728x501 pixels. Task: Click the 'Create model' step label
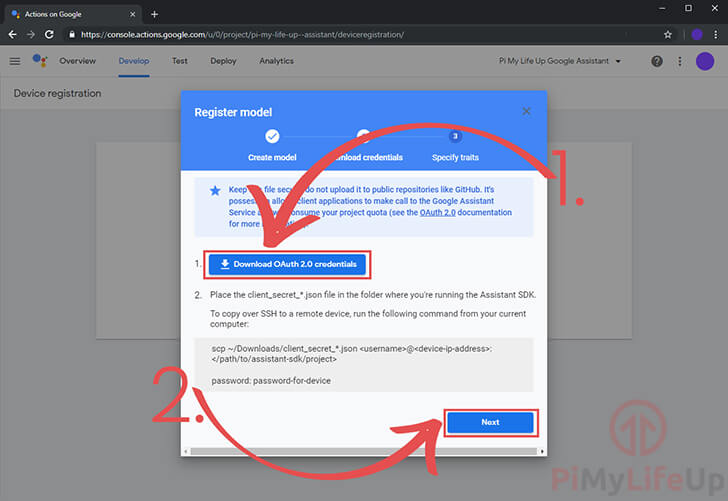click(272, 157)
